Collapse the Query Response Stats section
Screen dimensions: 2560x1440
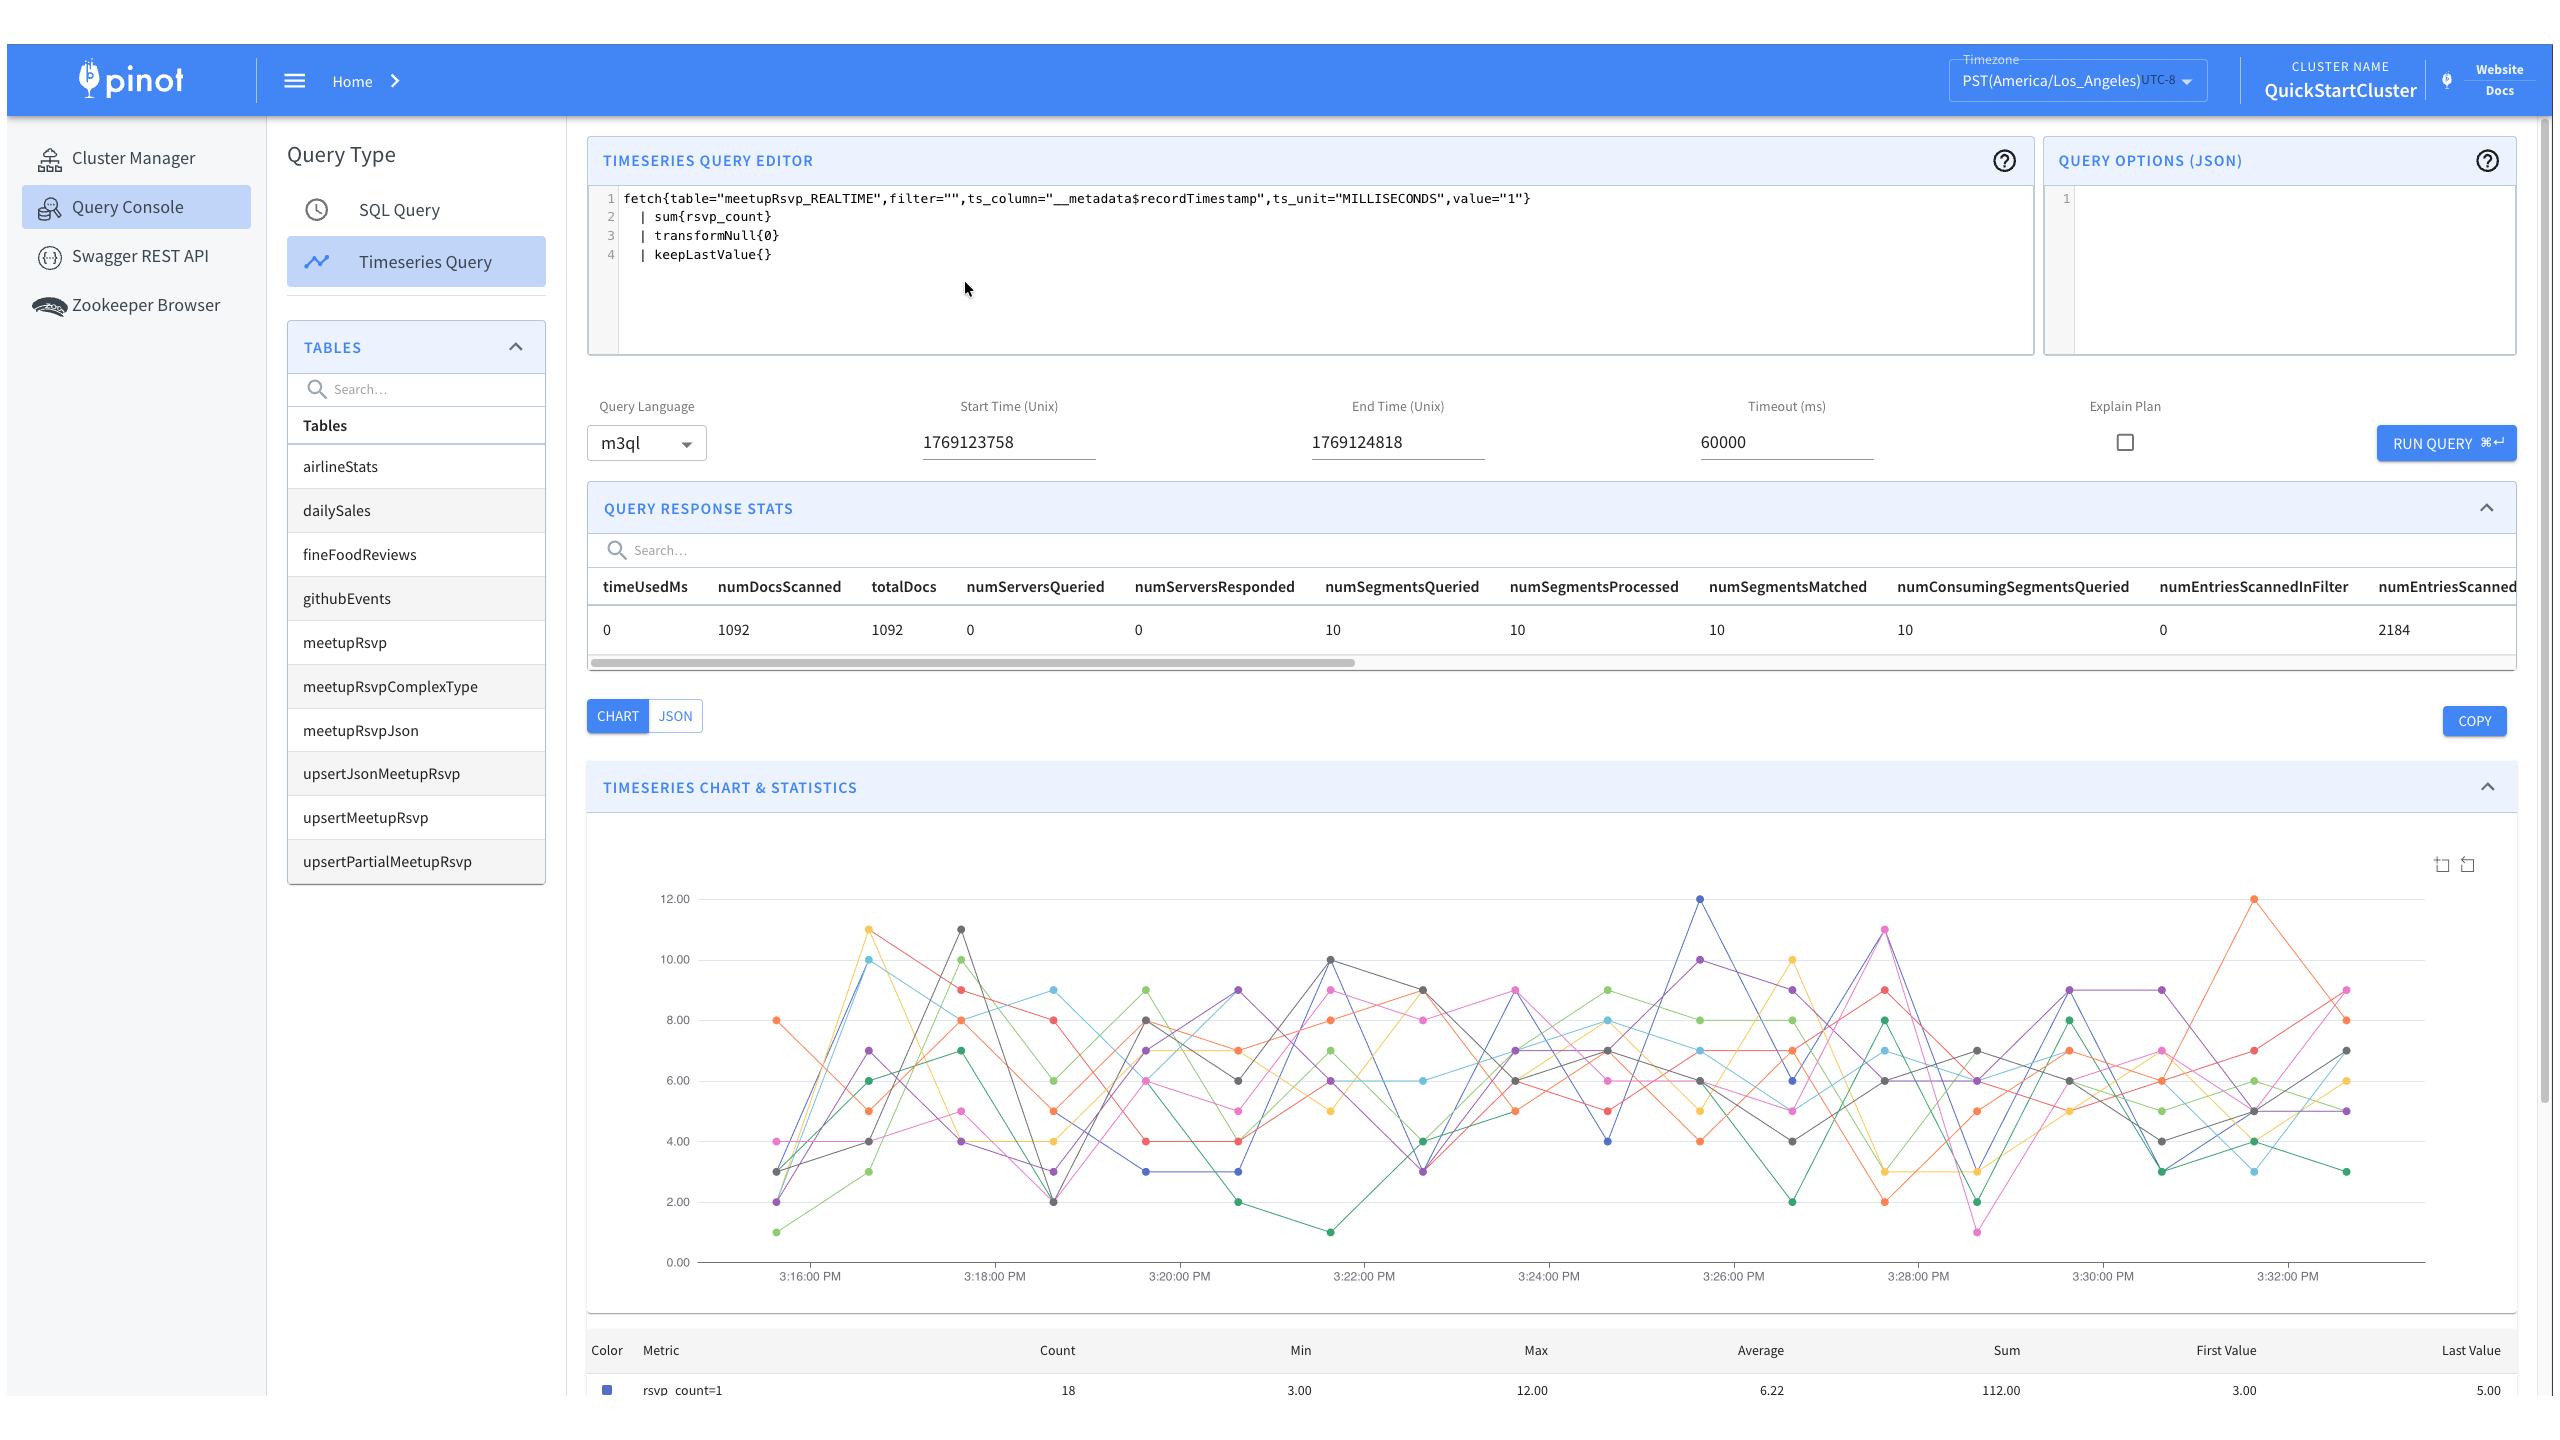click(x=2486, y=508)
